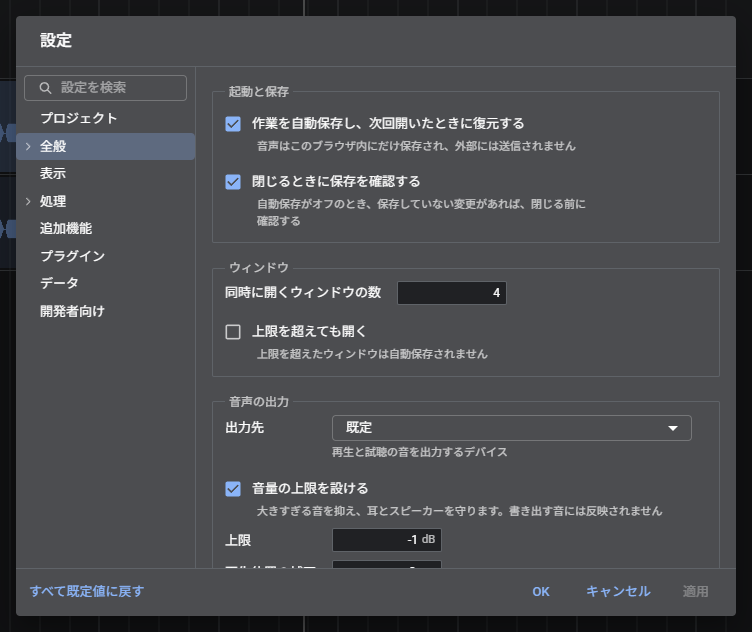Expand the 処理 category chevron
Image resolution: width=752 pixels, height=632 pixels.
[28, 201]
